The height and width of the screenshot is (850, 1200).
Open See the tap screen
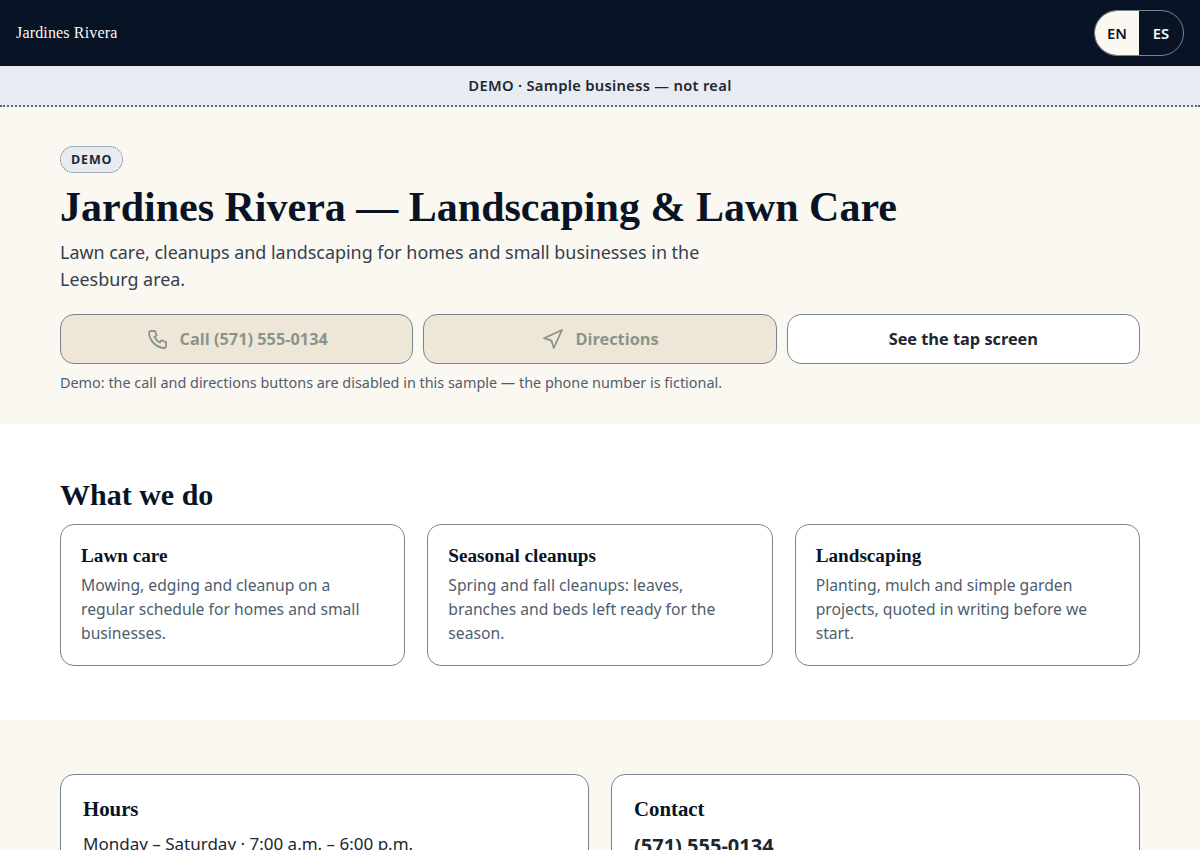(963, 339)
